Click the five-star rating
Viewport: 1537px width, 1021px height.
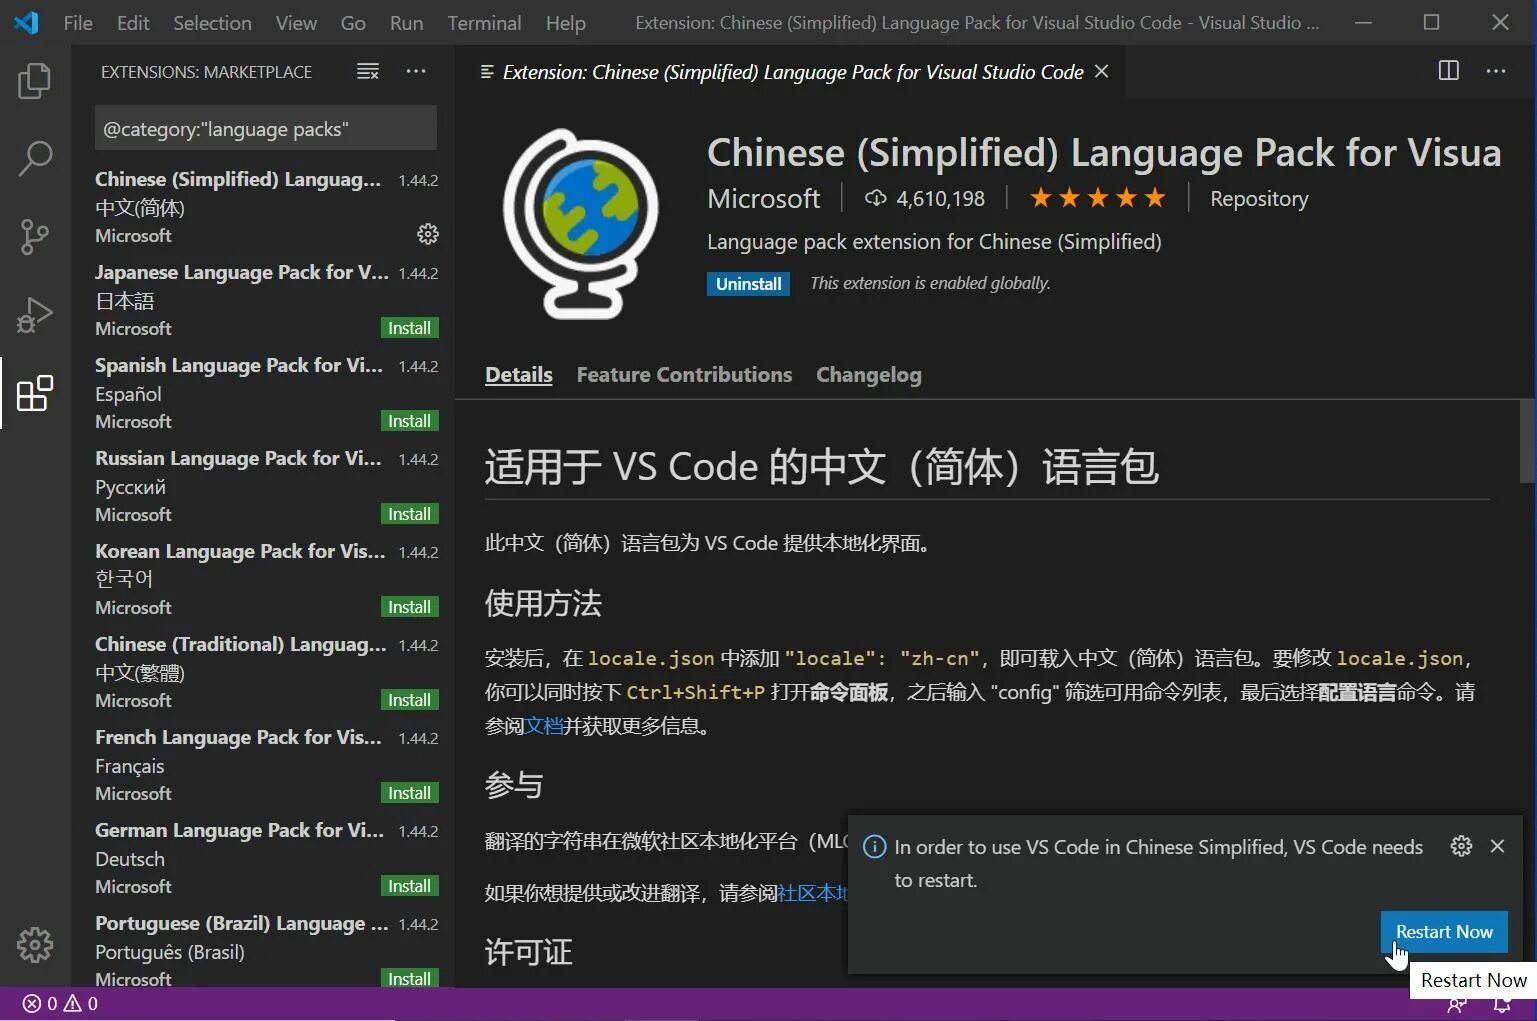click(x=1098, y=198)
